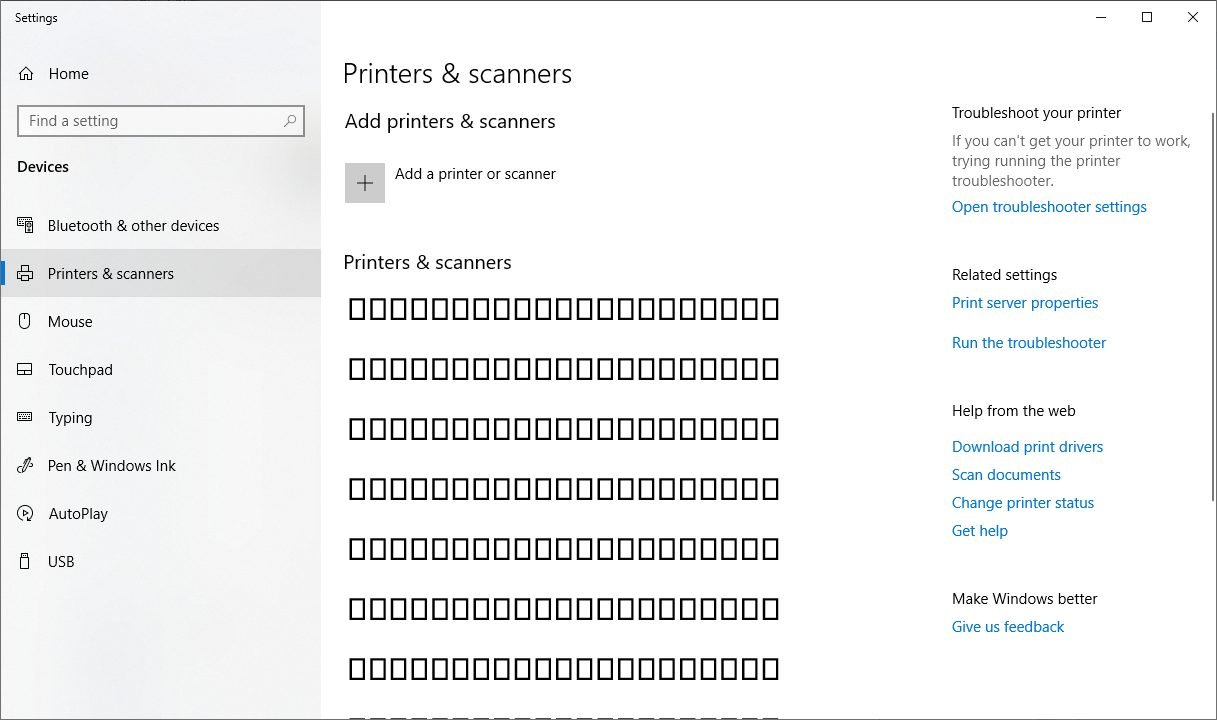The image size is (1217, 720).
Task: Open troubleshooter settings link
Action: pos(1049,207)
